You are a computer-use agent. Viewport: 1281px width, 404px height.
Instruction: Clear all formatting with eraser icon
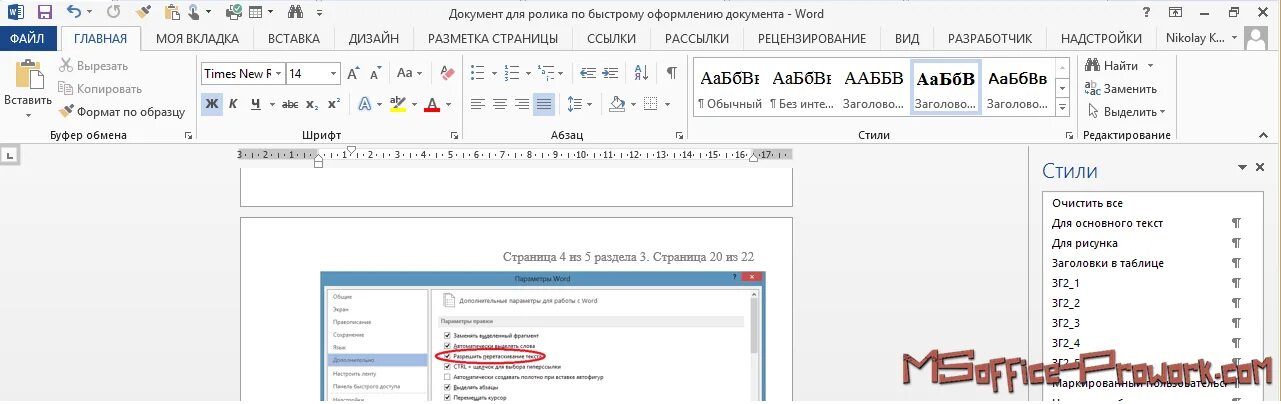(447, 73)
